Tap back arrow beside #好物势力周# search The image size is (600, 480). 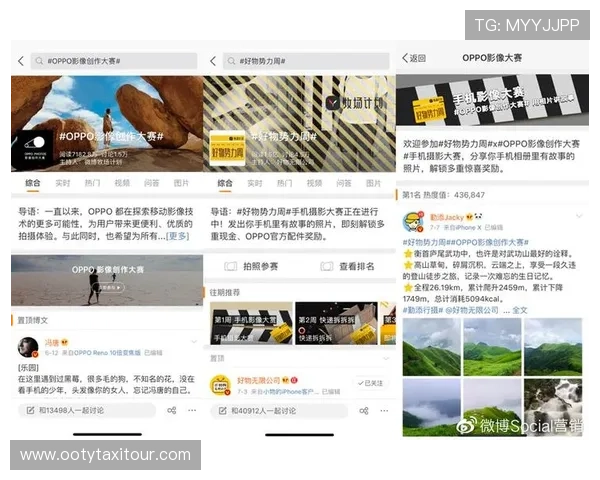214,61
